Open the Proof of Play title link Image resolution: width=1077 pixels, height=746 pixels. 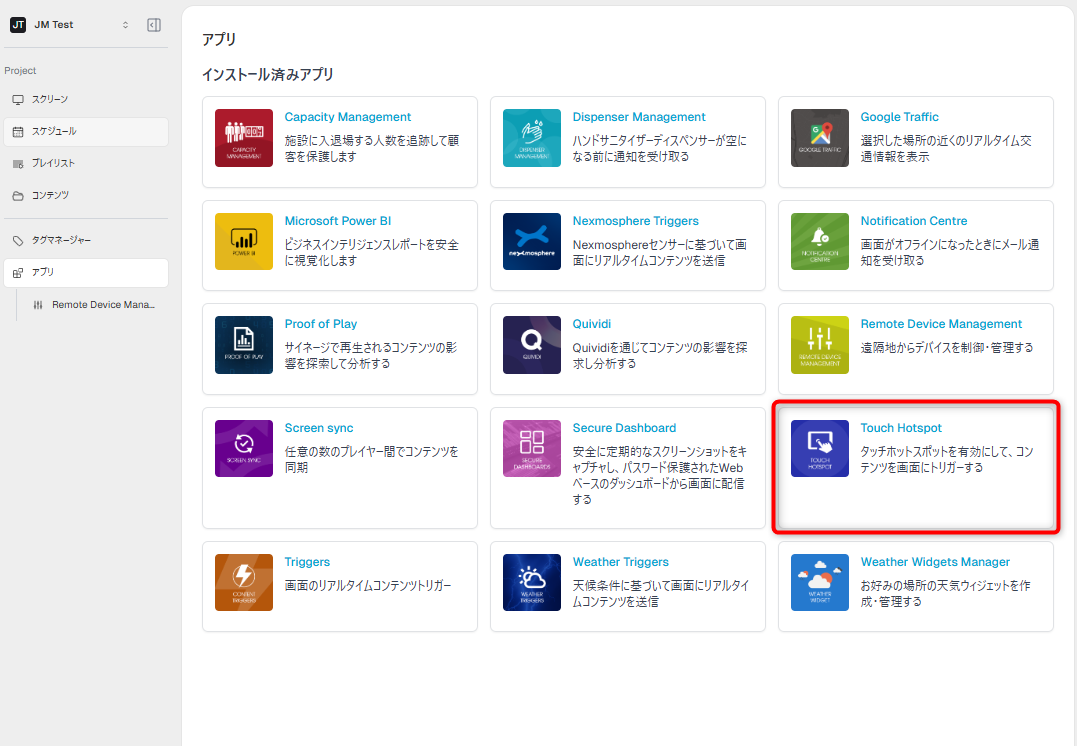click(x=321, y=324)
